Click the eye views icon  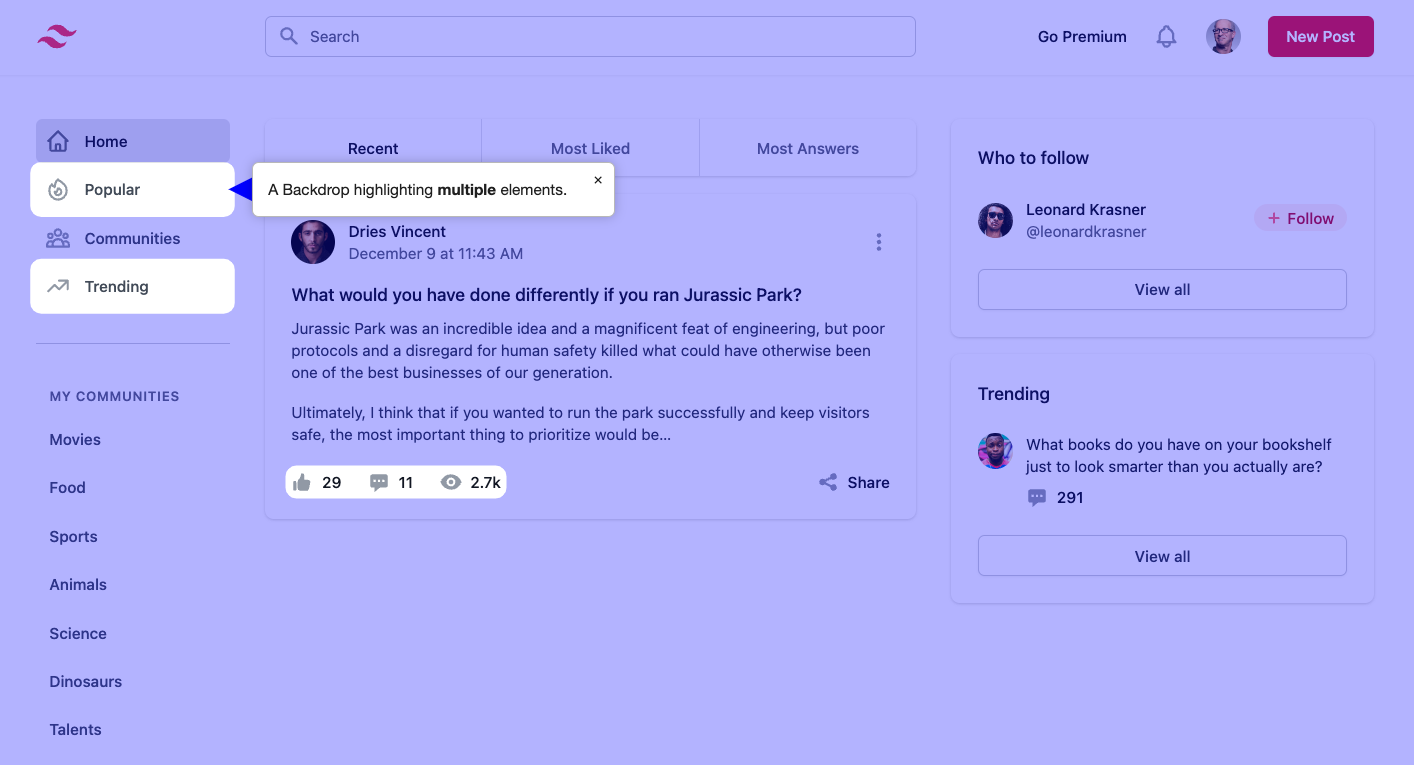451,483
